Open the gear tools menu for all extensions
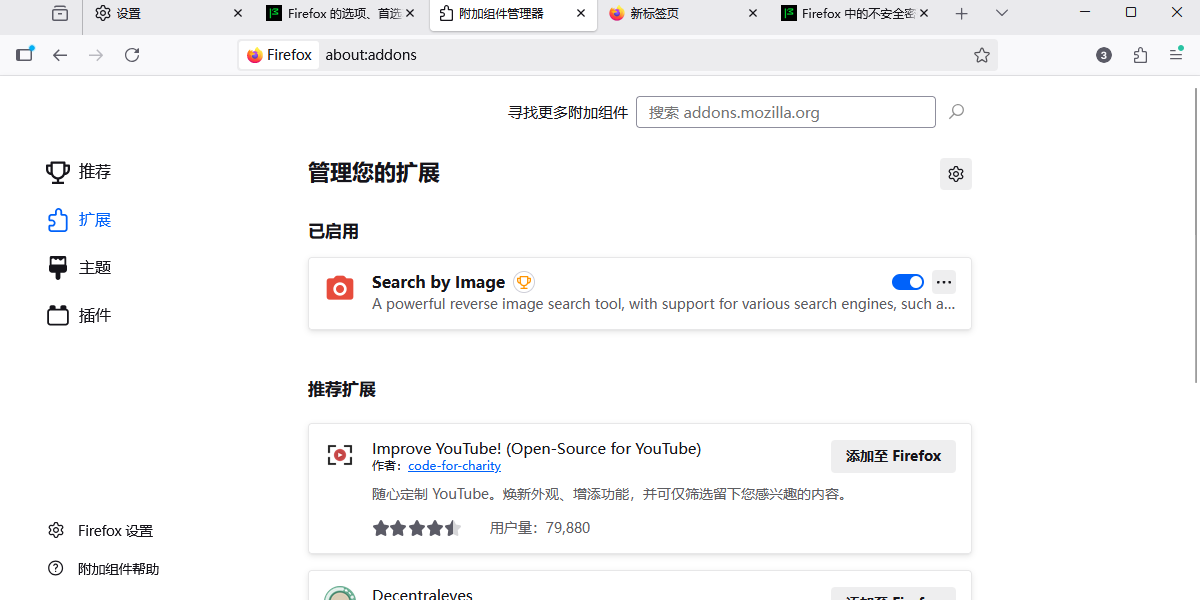Viewport: 1200px width, 600px height. click(x=956, y=174)
